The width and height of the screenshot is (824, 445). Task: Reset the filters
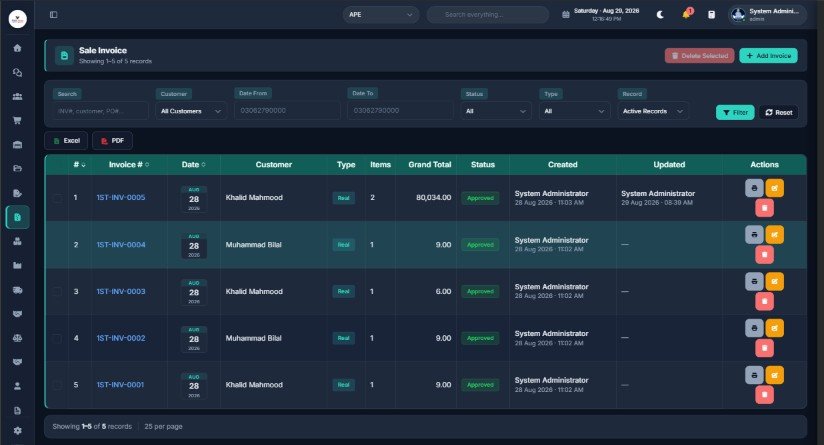(778, 112)
